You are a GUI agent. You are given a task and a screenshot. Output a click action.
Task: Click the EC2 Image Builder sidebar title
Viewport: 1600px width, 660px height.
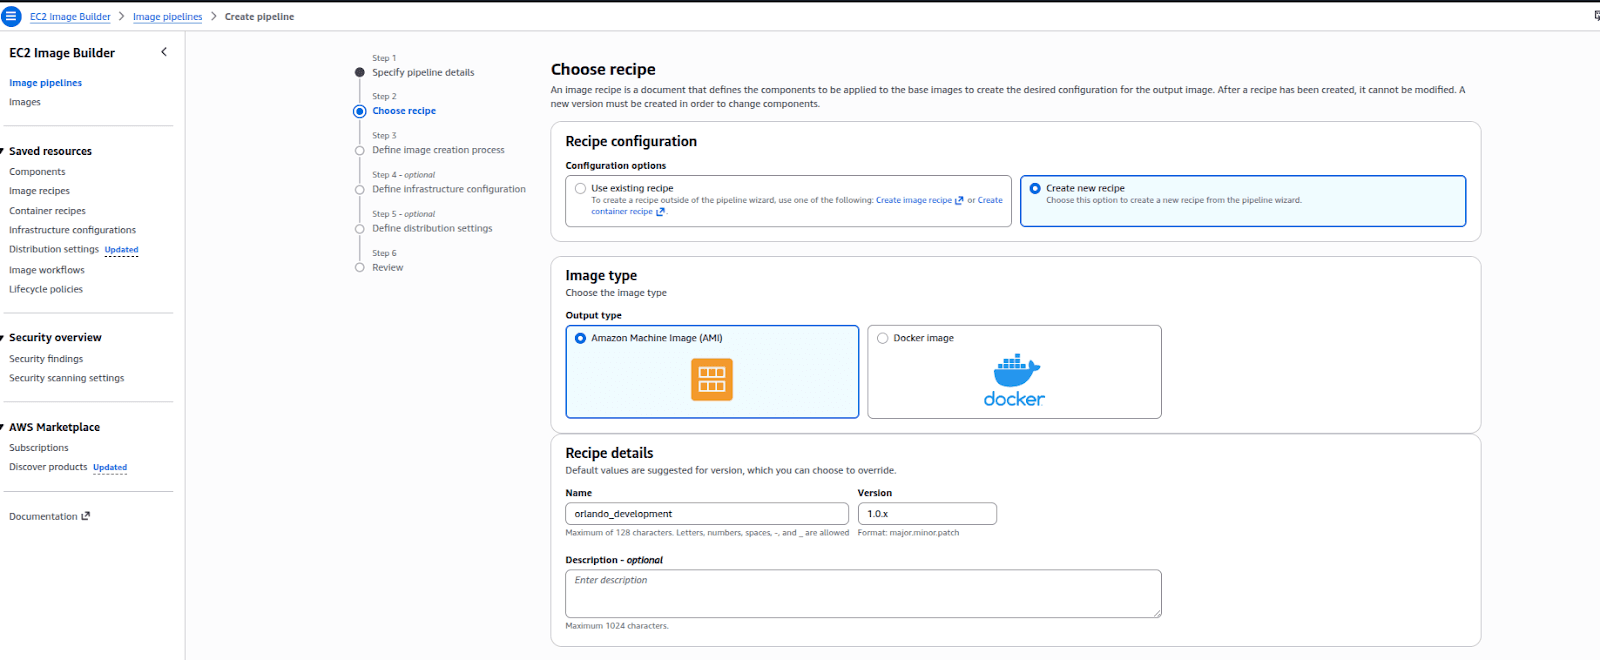click(x=62, y=53)
